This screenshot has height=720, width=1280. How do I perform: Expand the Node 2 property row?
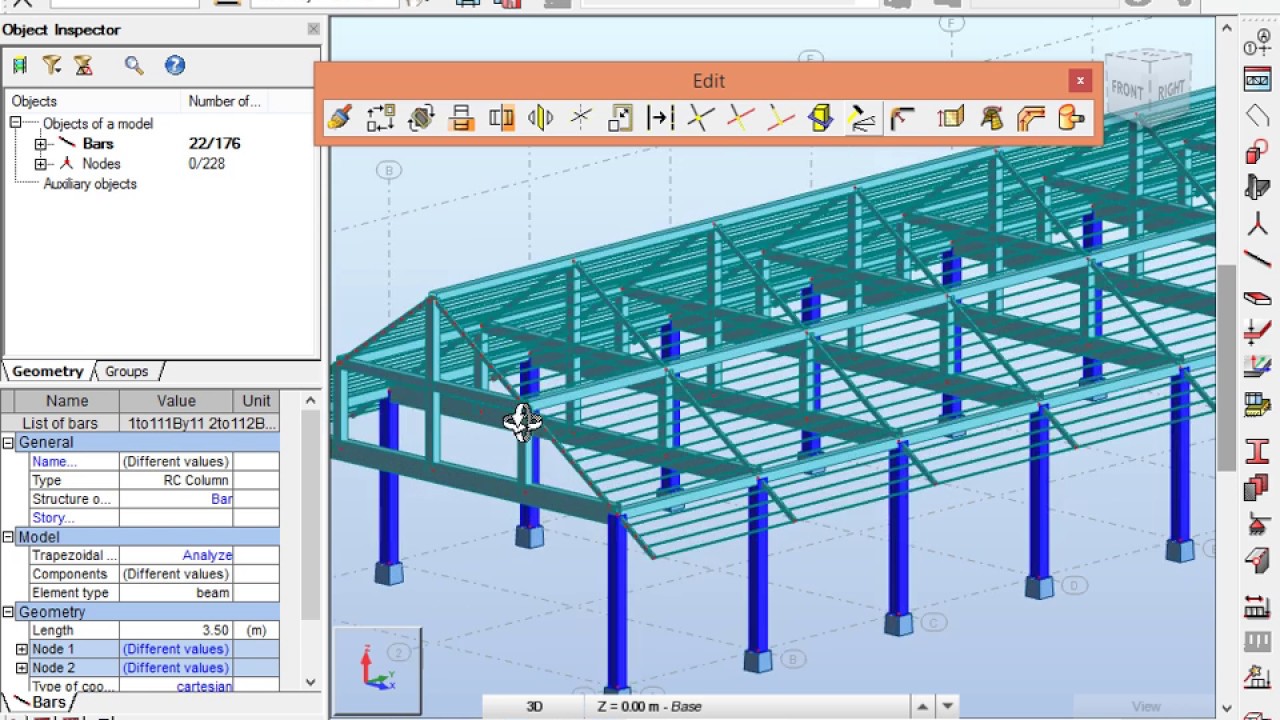(x=22, y=668)
